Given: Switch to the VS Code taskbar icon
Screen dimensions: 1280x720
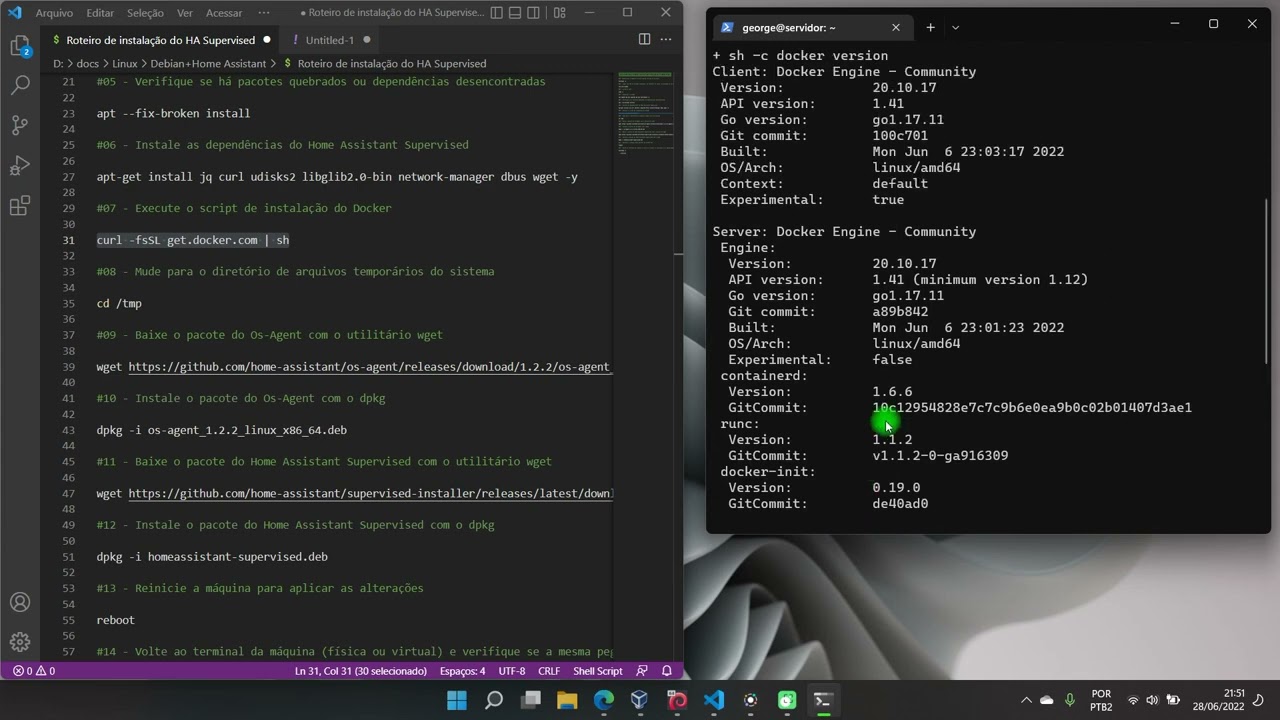Looking at the screenshot, I should (714, 700).
